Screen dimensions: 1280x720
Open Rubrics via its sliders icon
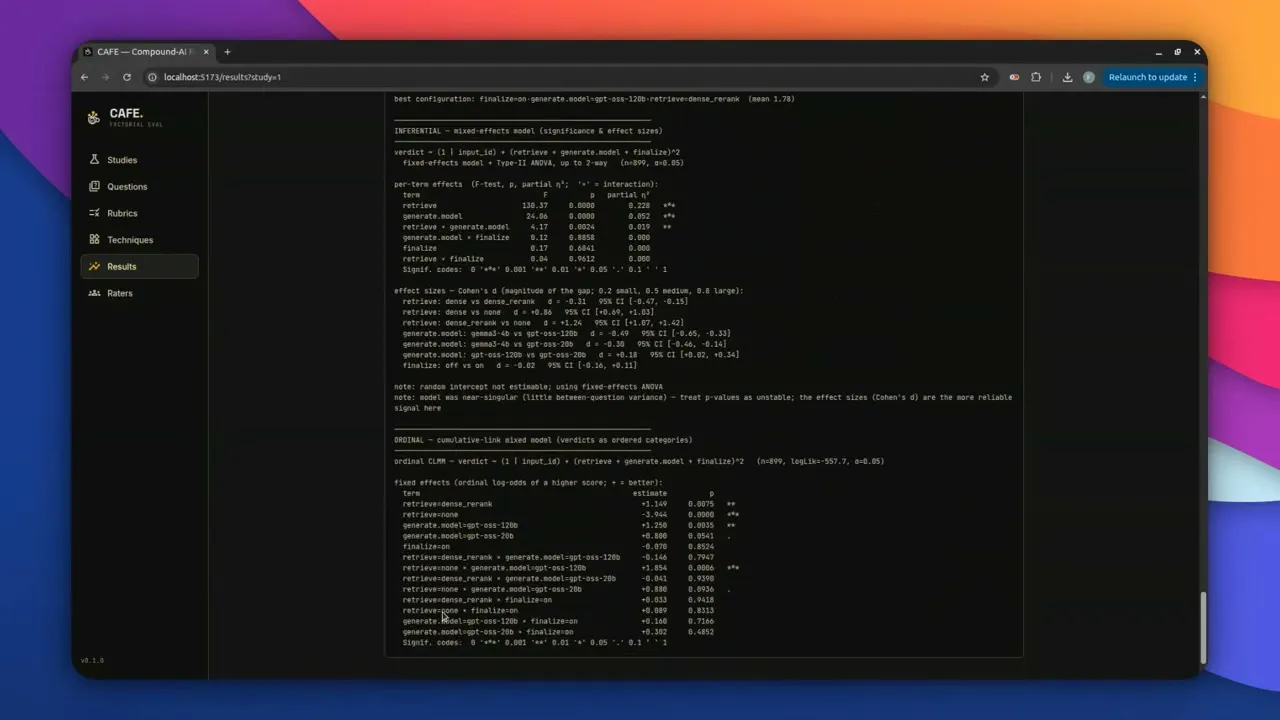[94, 213]
